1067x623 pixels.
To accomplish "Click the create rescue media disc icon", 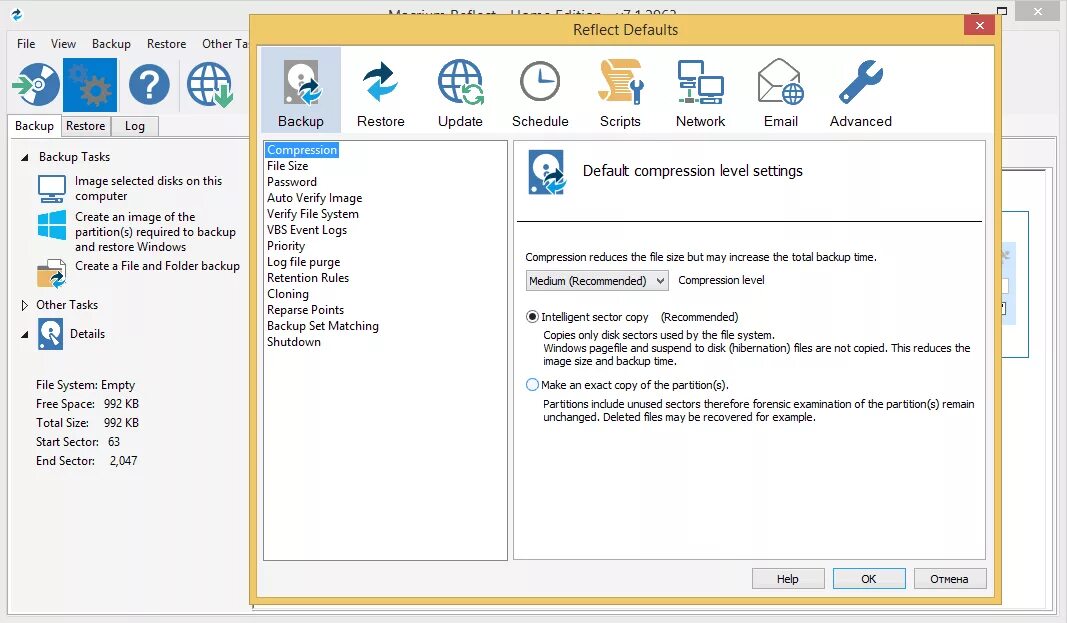I will 36,84.
